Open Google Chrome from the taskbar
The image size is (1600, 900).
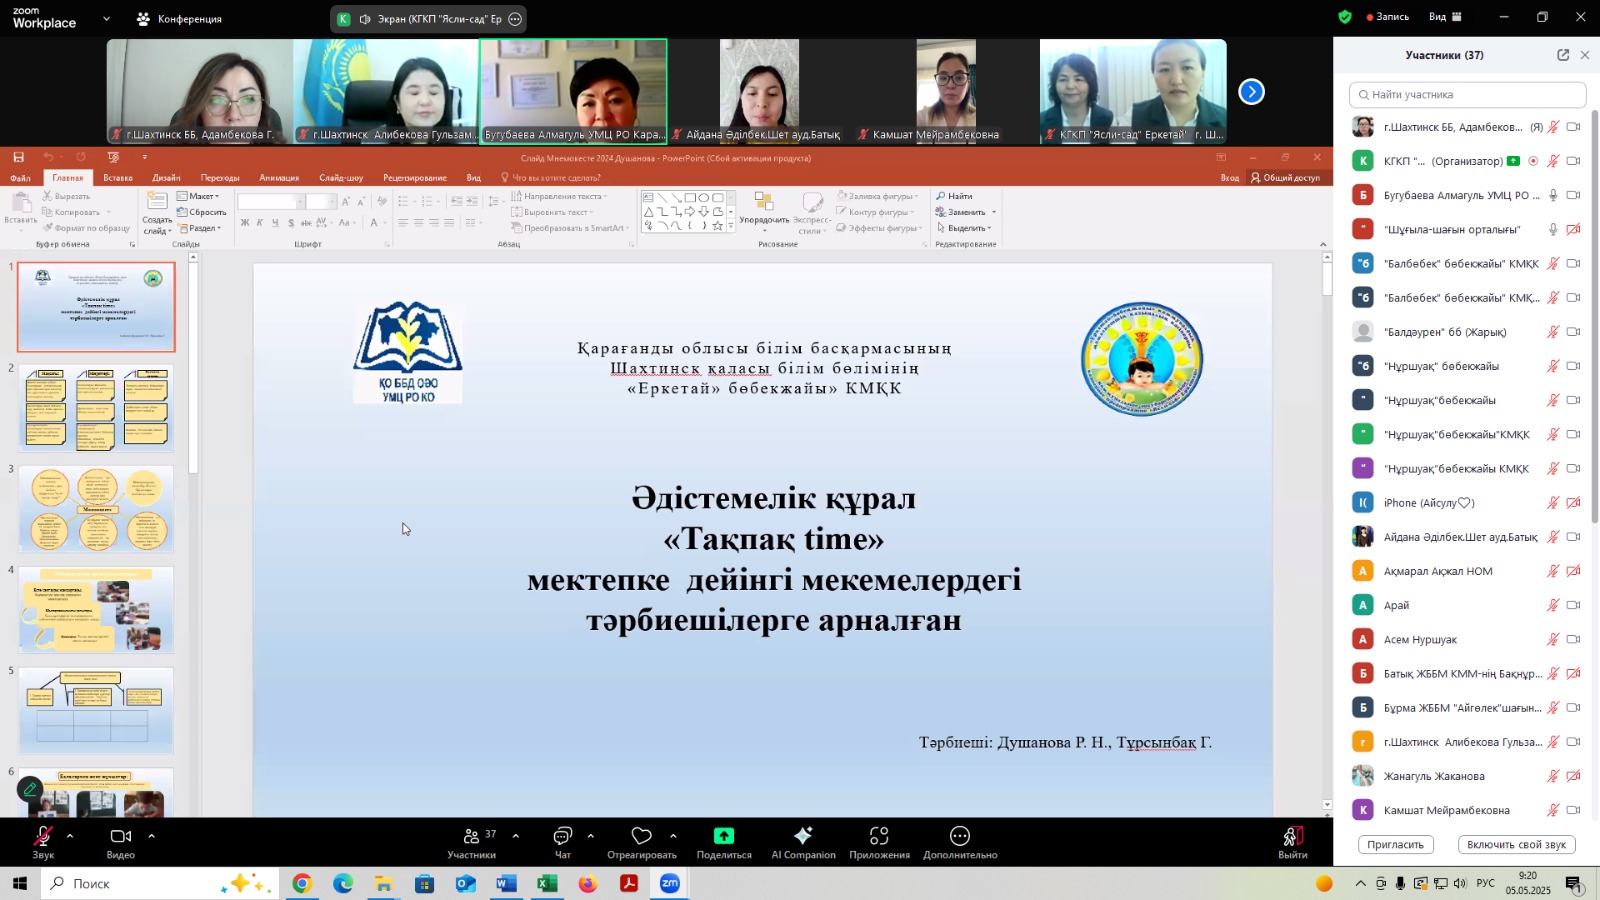pyautogui.click(x=302, y=883)
